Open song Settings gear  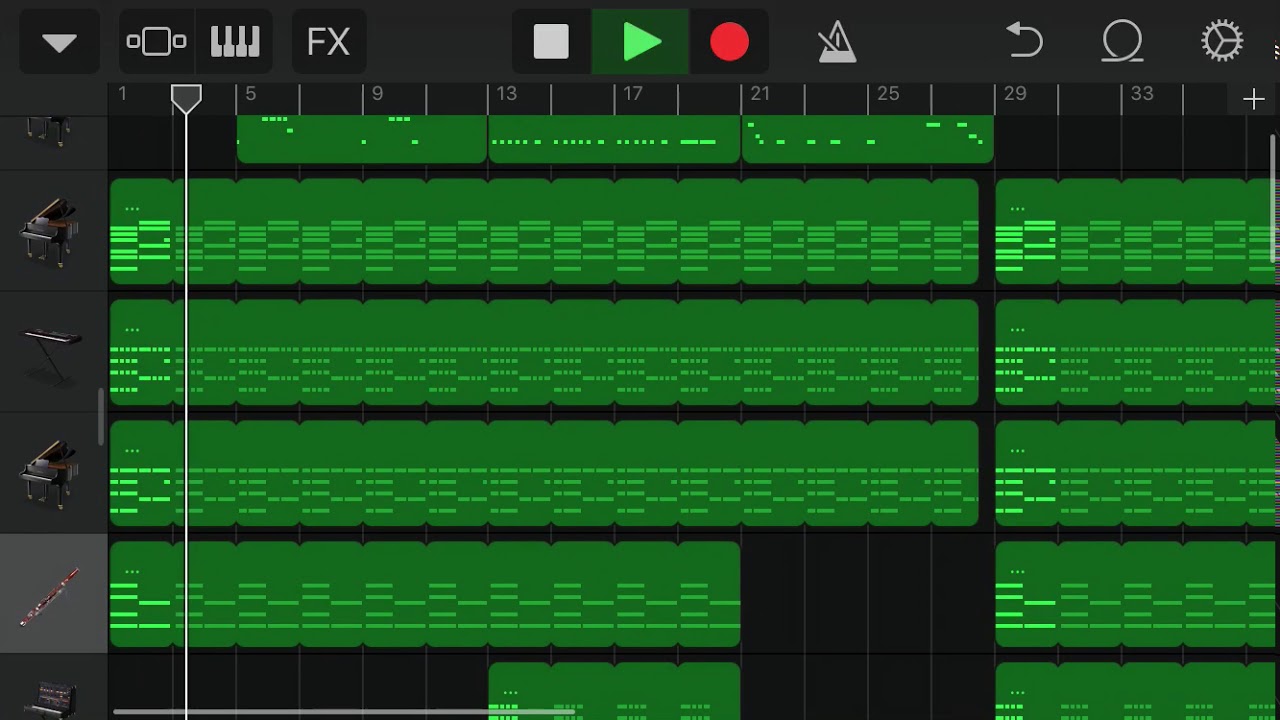click(1222, 42)
